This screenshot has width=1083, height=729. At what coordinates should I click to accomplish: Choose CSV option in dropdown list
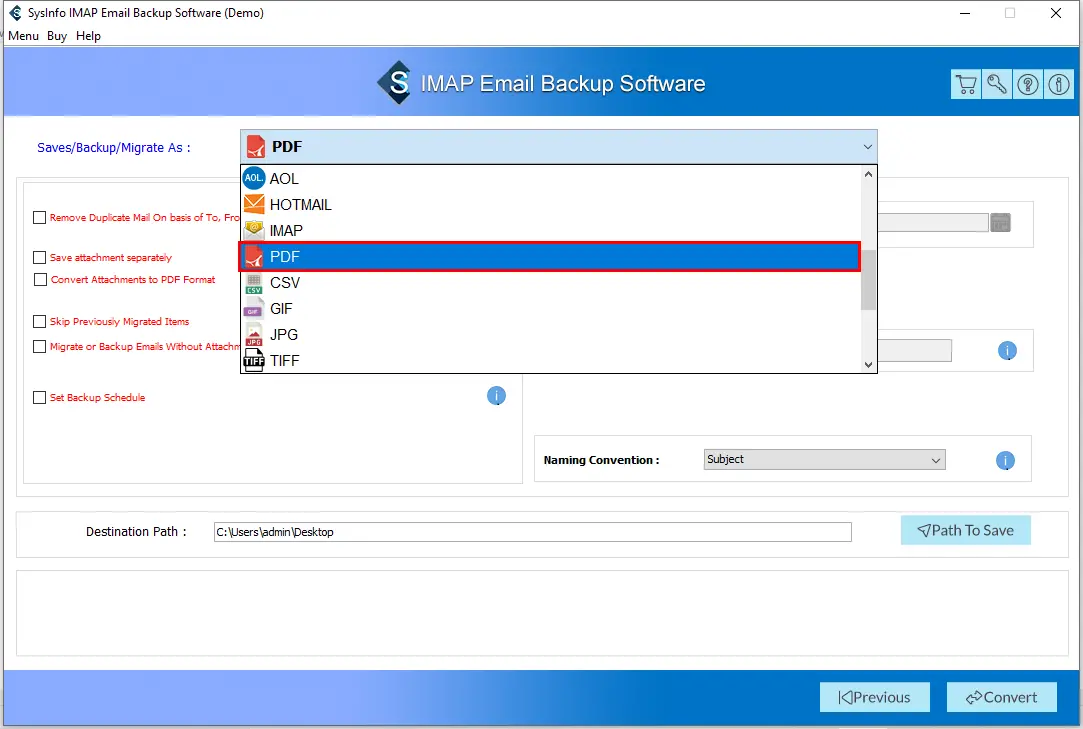[x=284, y=283]
